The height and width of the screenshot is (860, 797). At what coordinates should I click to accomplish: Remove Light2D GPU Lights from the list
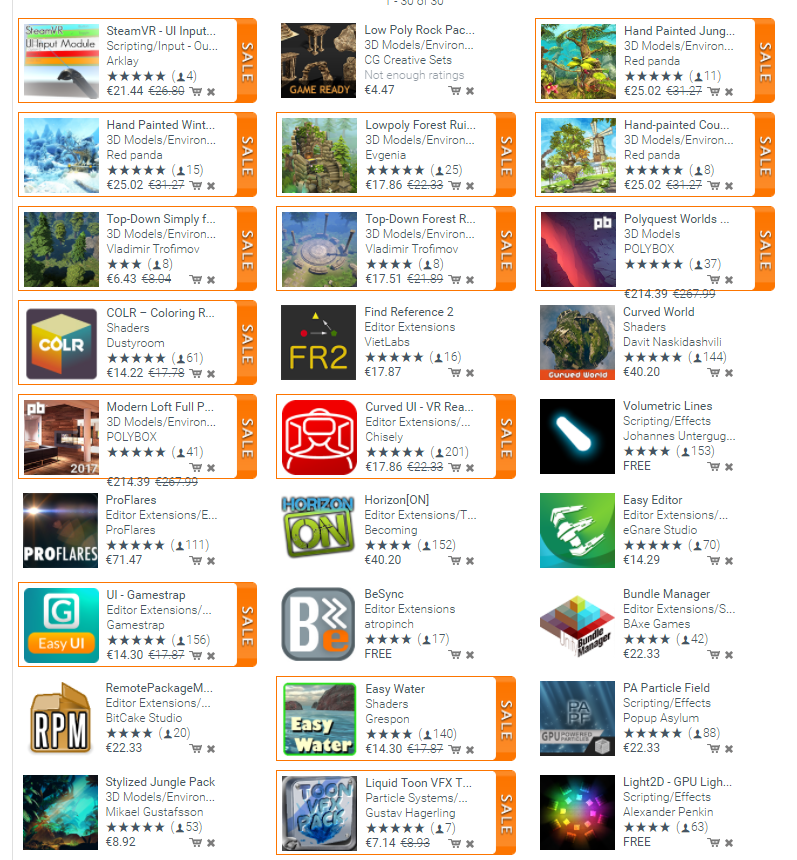coord(729,842)
